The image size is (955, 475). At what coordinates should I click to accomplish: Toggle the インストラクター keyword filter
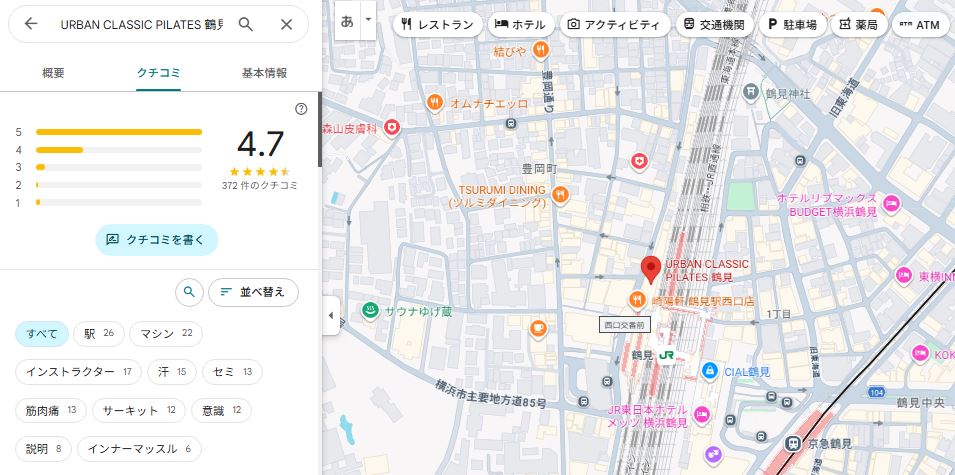pyautogui.click(x=78, y=371)
